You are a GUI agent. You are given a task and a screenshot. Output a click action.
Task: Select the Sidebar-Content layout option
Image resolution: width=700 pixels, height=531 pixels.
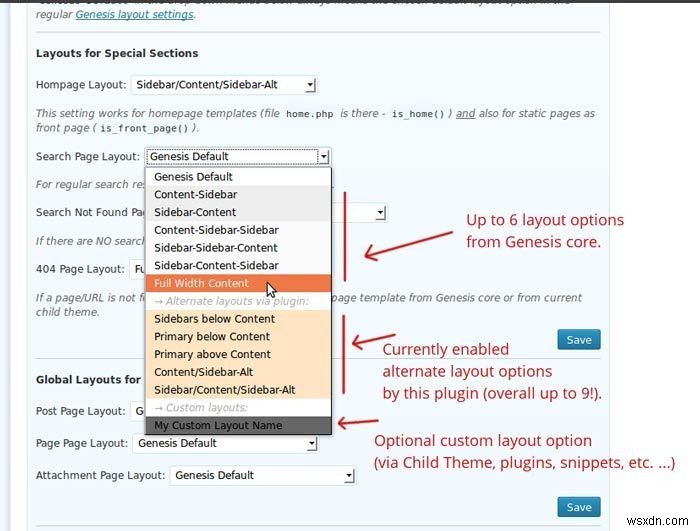195,212
